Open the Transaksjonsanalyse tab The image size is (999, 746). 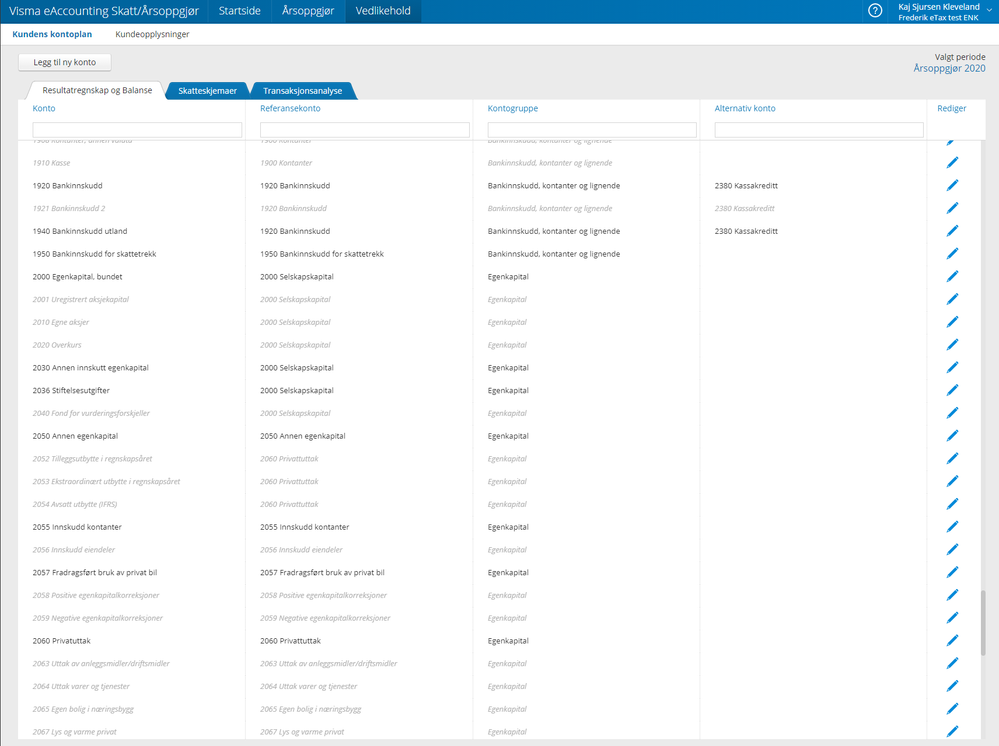303,90
